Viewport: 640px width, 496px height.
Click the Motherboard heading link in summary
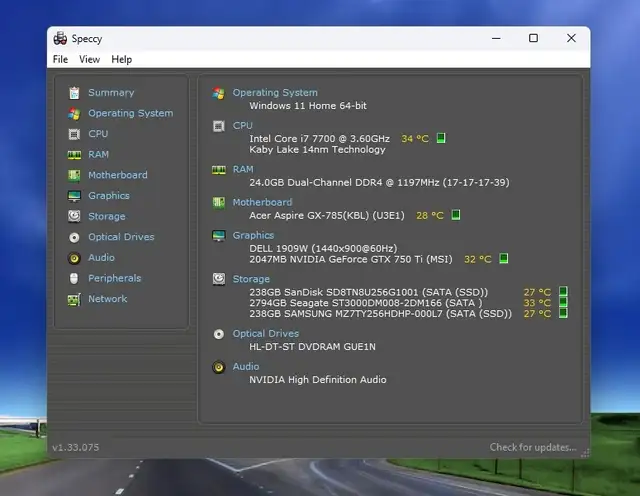pyautogui.click(x=262, y=202)
